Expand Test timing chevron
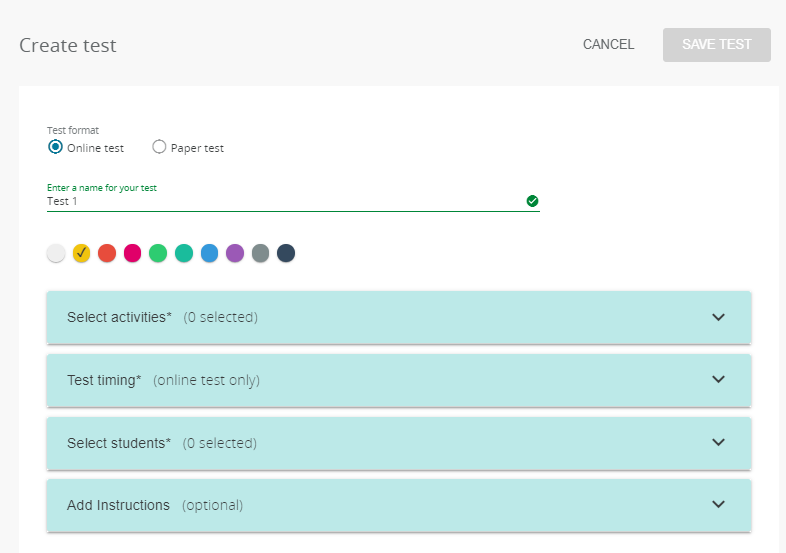 tap(718, 380)
